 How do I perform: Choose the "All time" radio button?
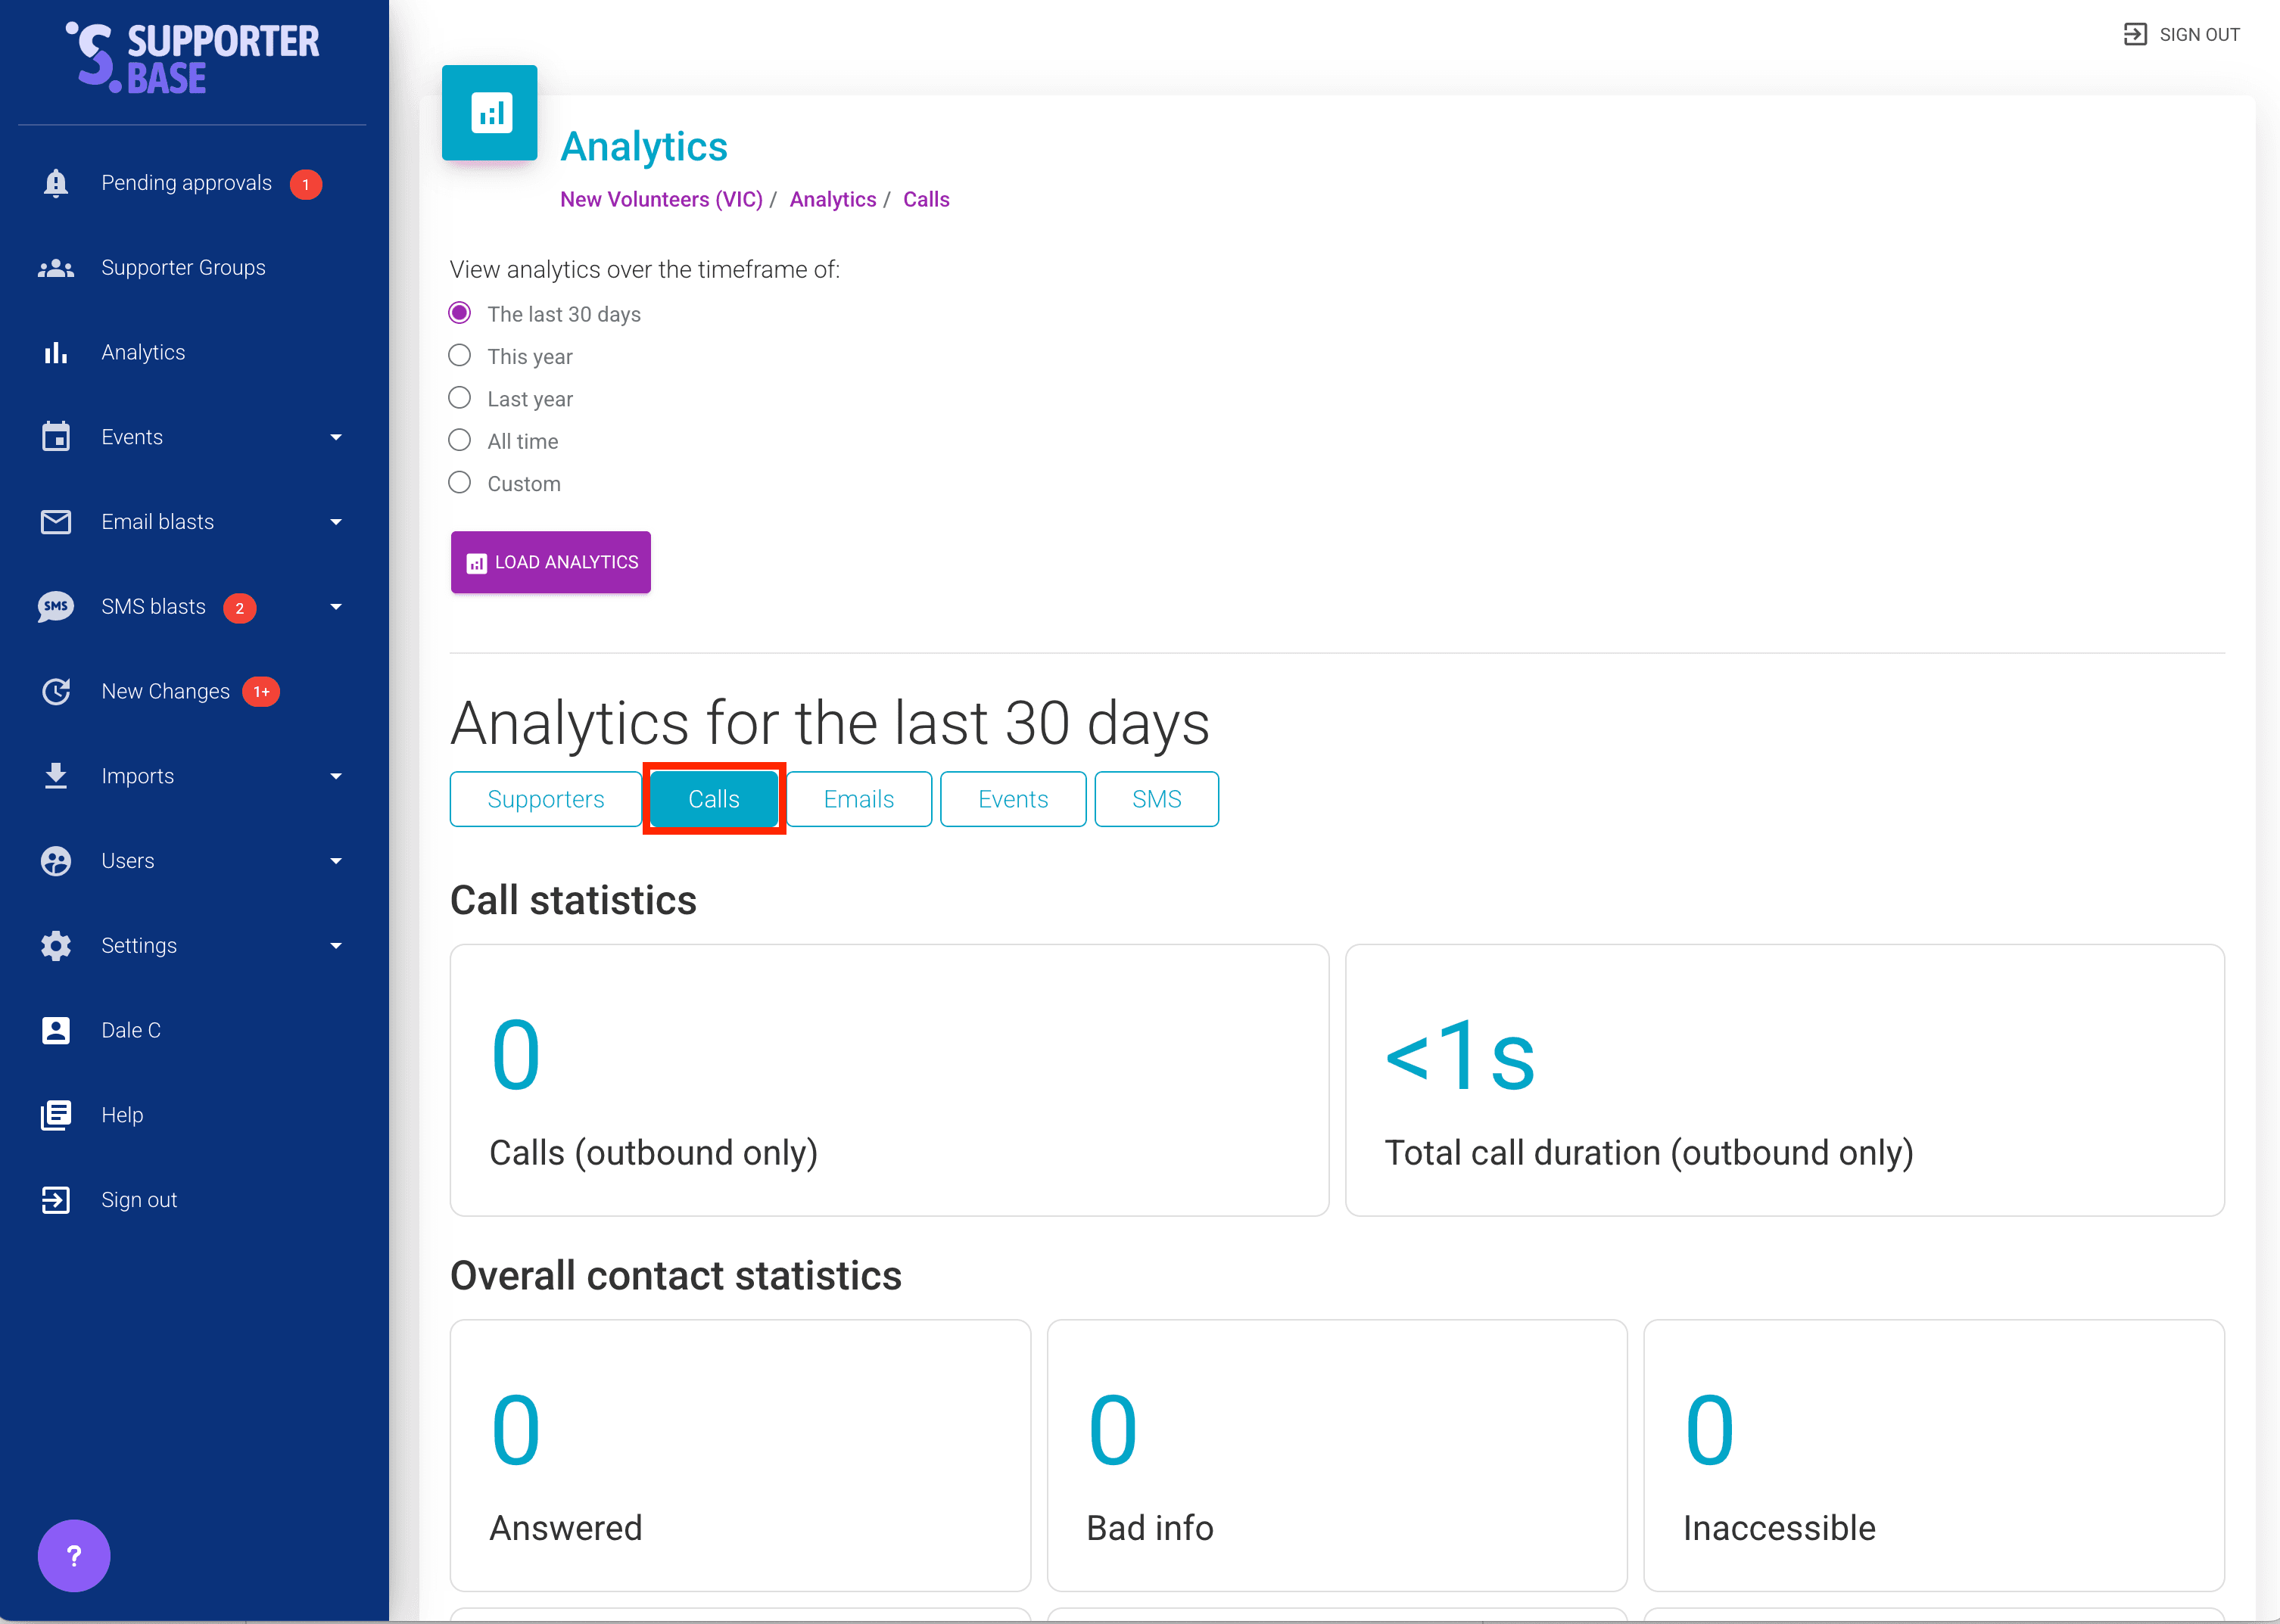point(460,441)
